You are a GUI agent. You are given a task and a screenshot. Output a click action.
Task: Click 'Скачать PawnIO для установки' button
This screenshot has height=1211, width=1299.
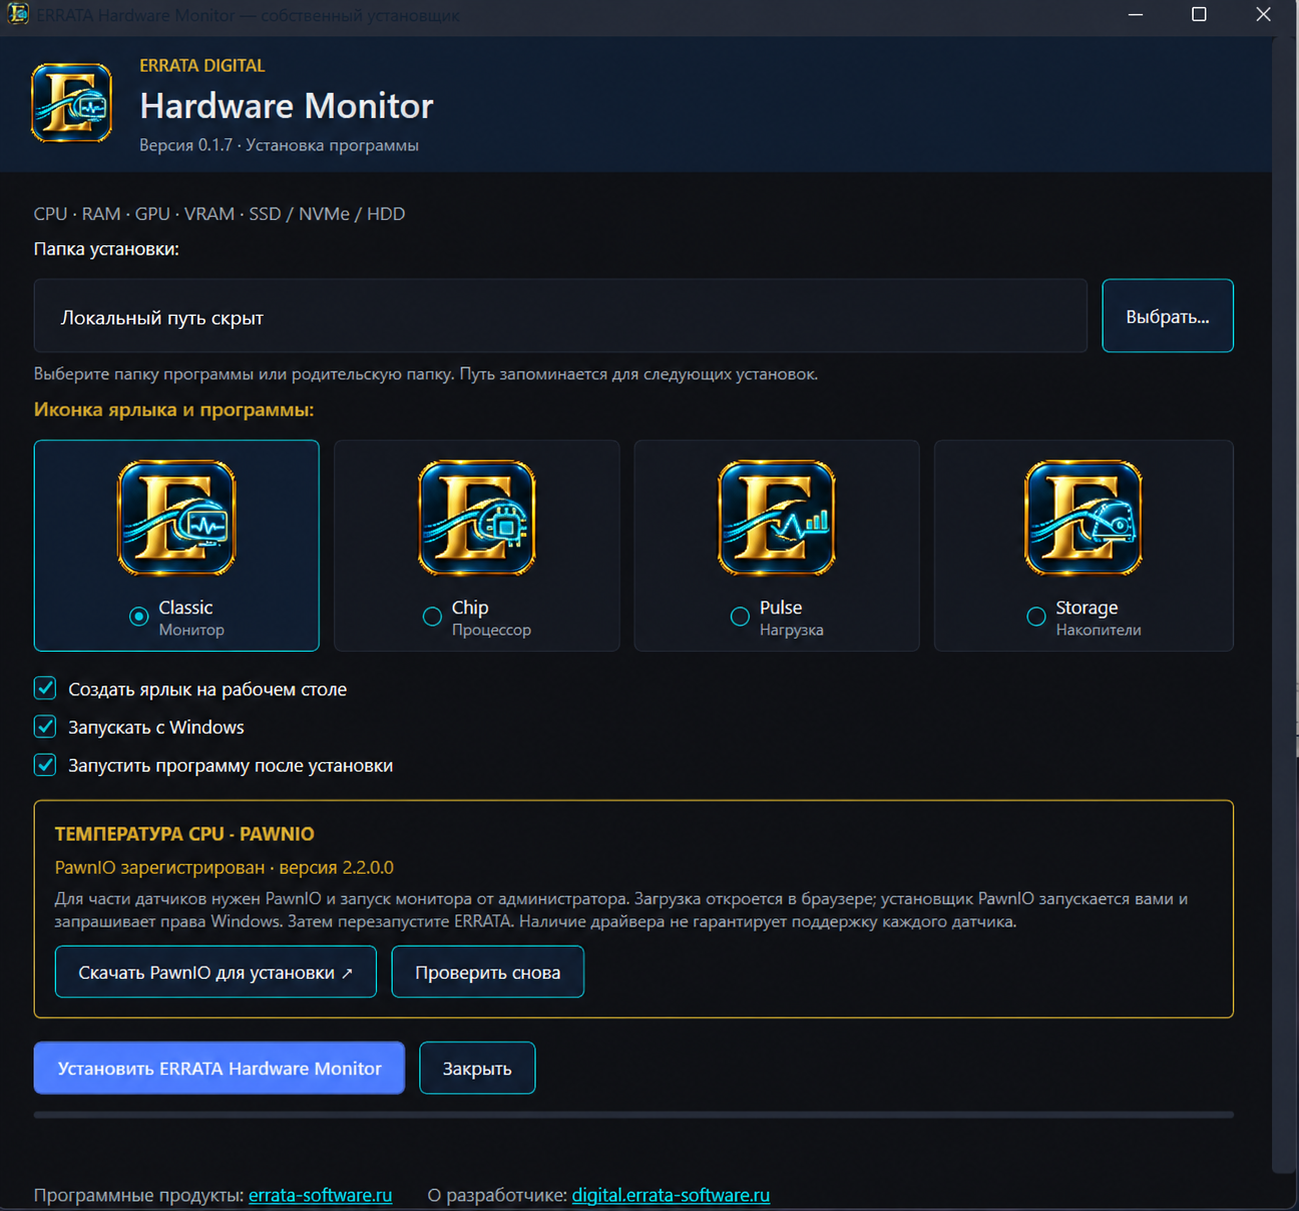click(216, 972)
